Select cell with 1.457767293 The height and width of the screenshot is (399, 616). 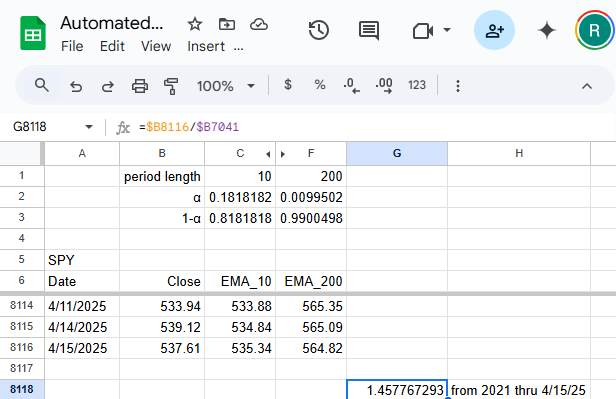pyautogui.click(x=397, y=390)
